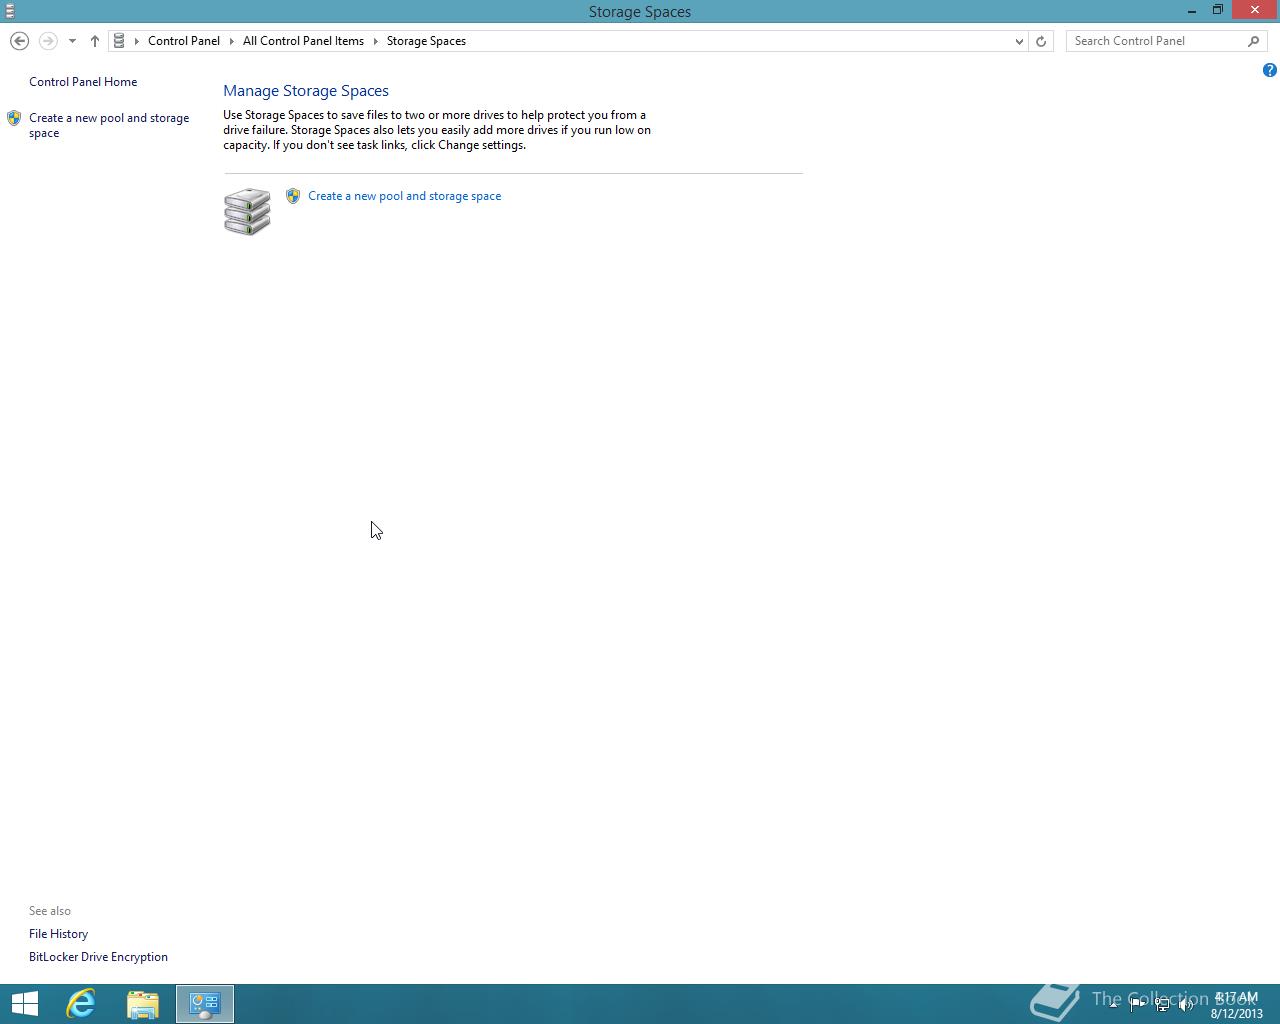
Task: Show hidden tray icons arrow
Action: click(x=1113, y=1004)
